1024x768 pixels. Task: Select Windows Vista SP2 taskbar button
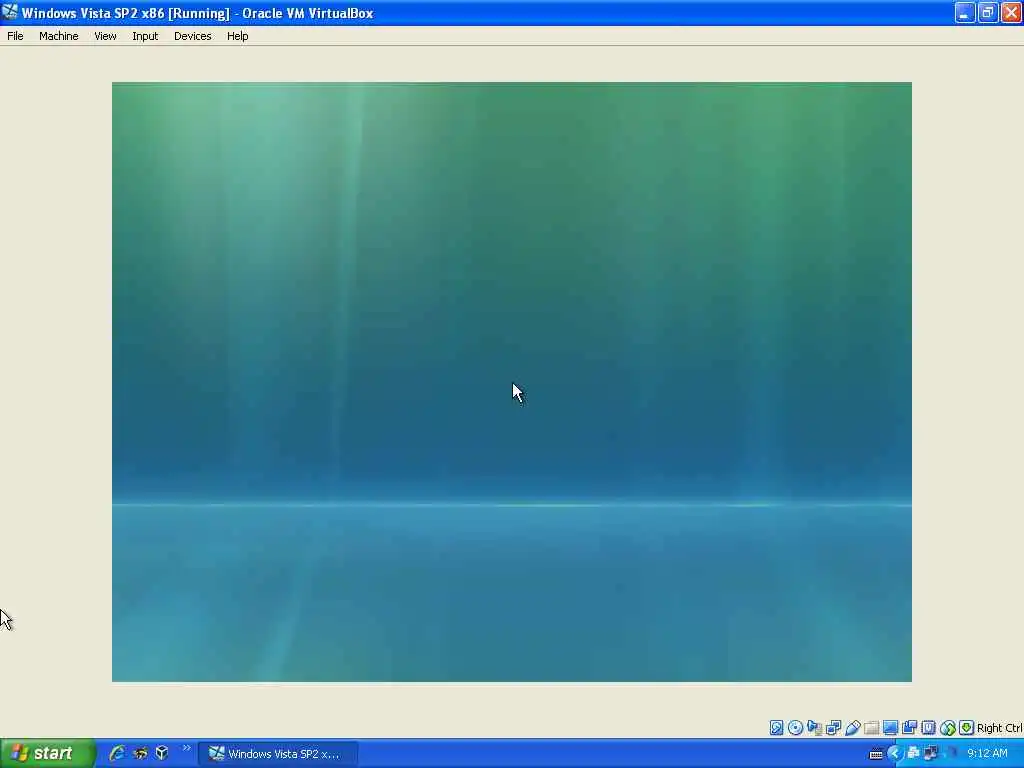tap(278, 754)
